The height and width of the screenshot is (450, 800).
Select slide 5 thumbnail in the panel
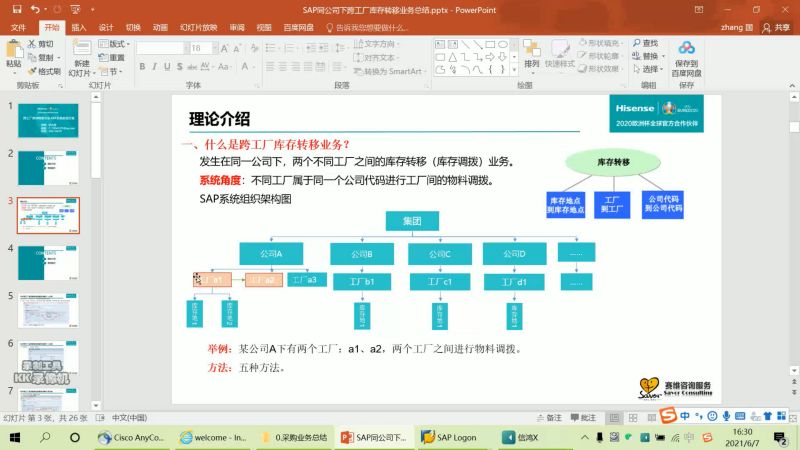click(x=48, y=310)
